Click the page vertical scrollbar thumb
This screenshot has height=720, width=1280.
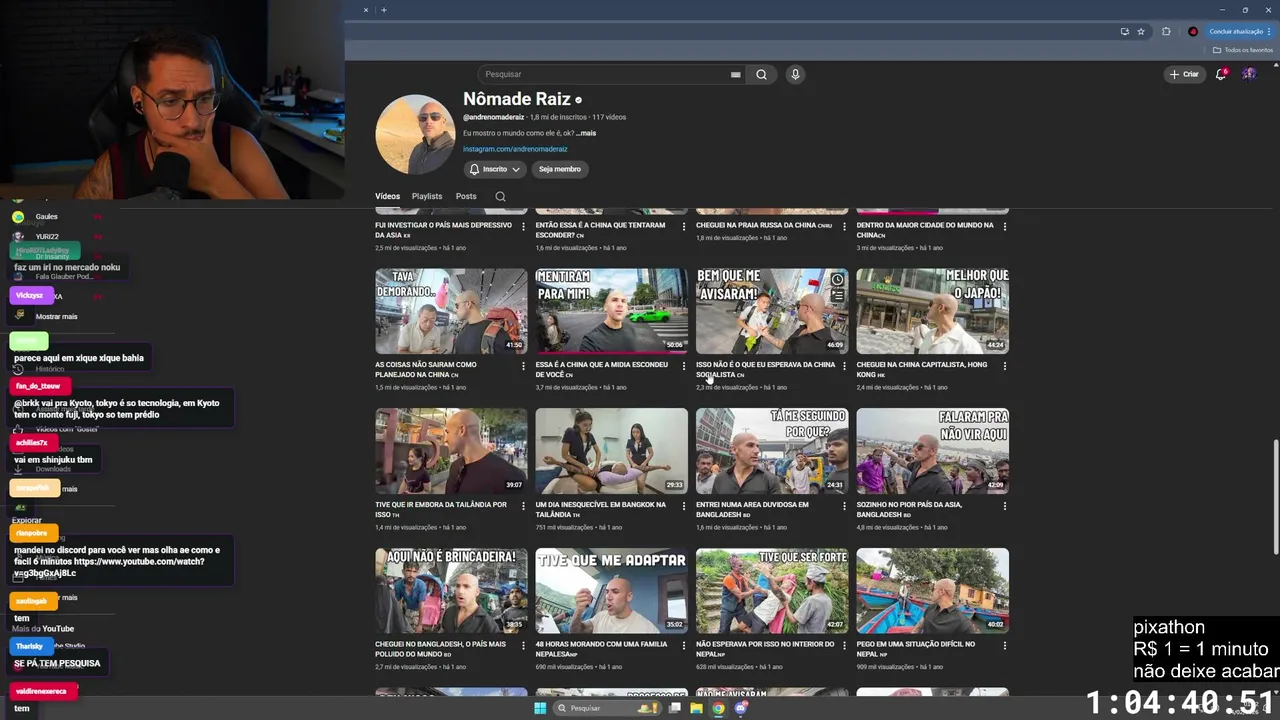(1275, 495)
